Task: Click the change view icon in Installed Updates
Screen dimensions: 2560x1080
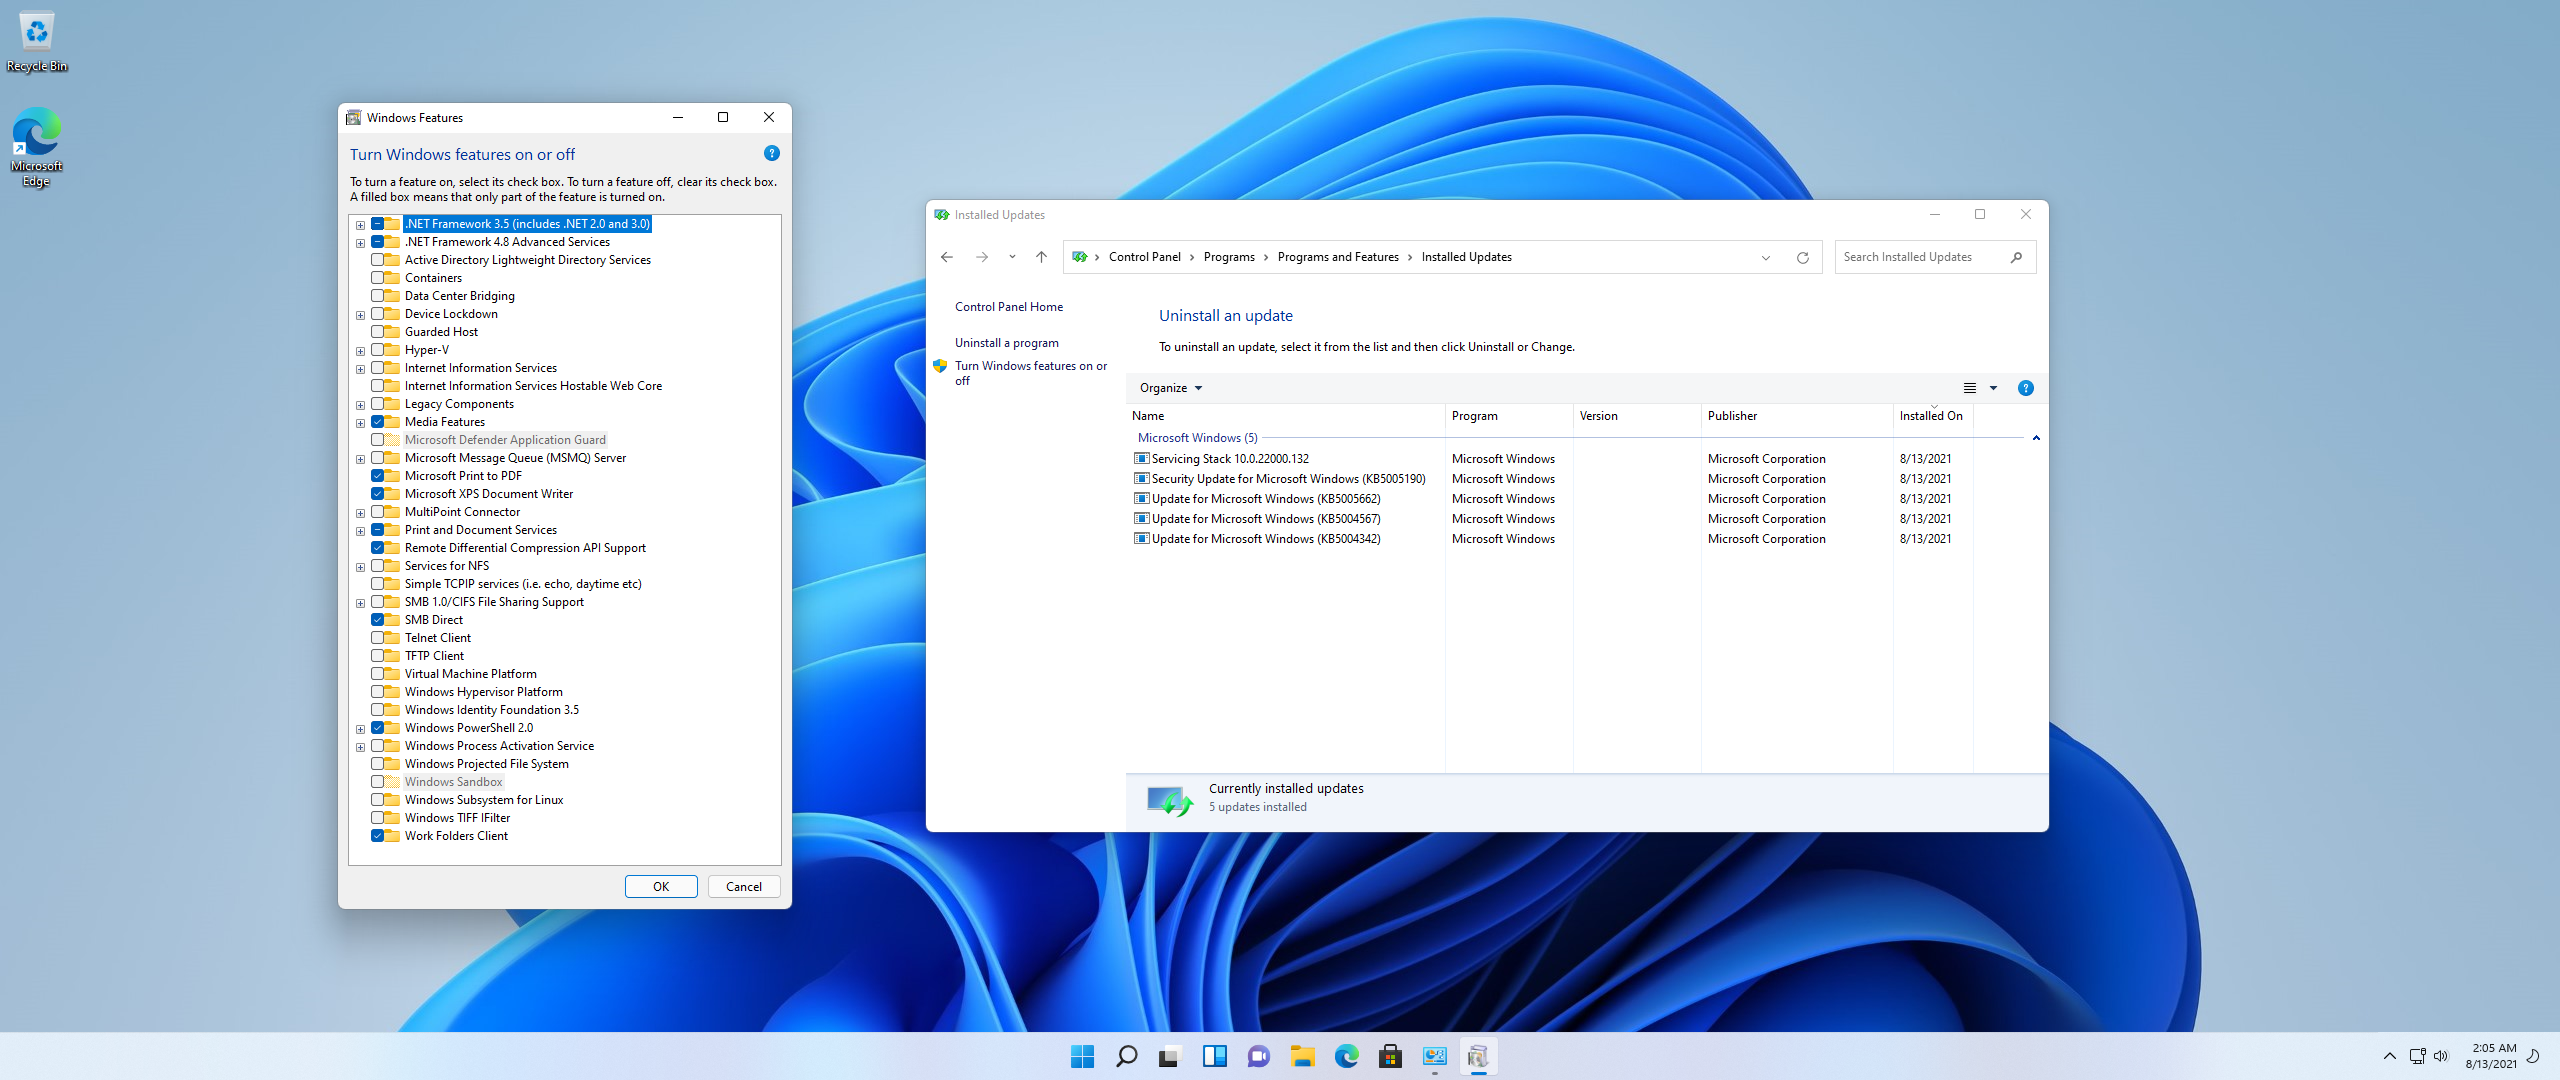Action: [x=1970, y=388]
